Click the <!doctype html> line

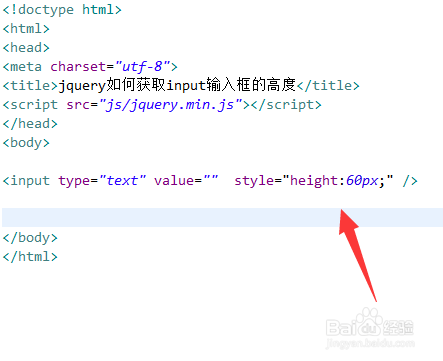click(x=62, y=10)
